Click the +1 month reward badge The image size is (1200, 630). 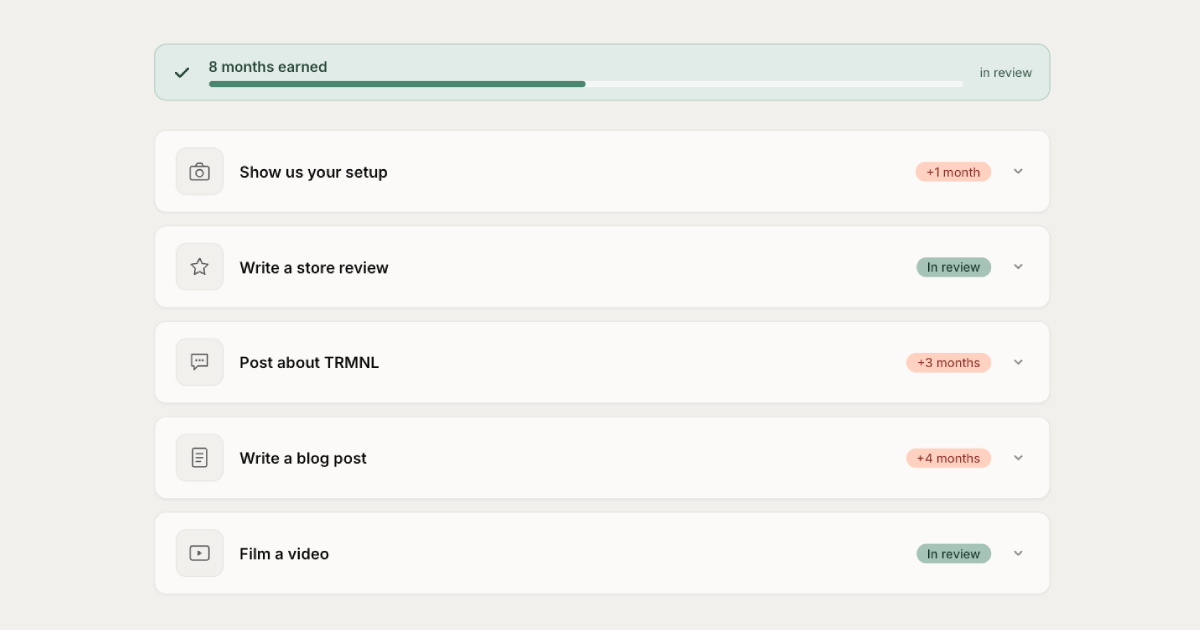click(953, 172)
